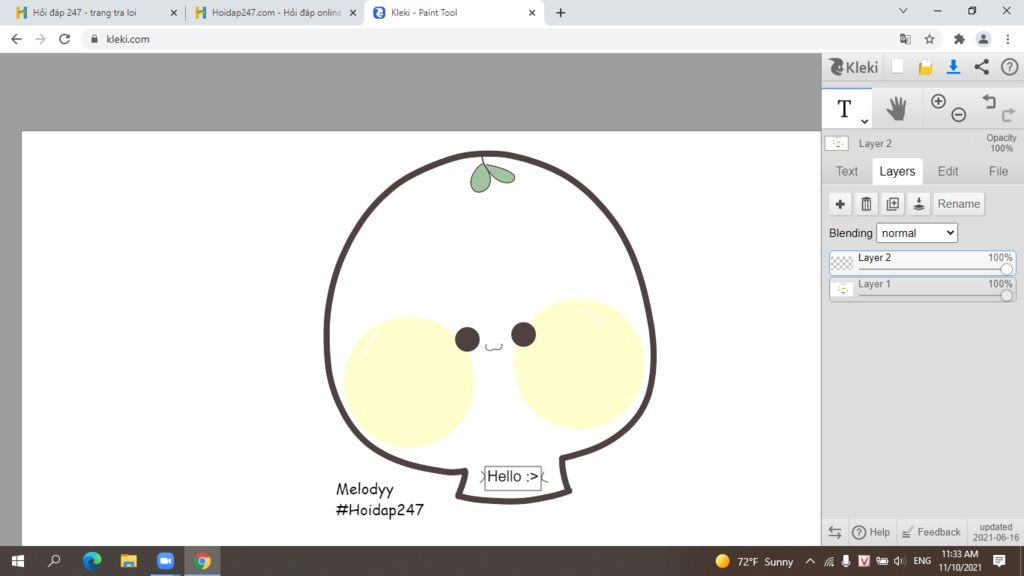Switch to the Layers tab
1024x576 pixels.
pyautogui.click(x=897, y=171)
